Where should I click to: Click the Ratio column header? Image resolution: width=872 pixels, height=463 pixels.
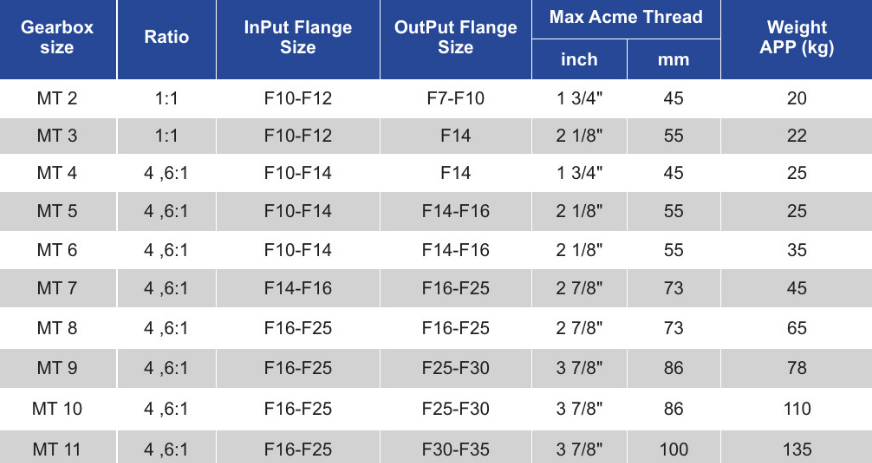(167, 37)
